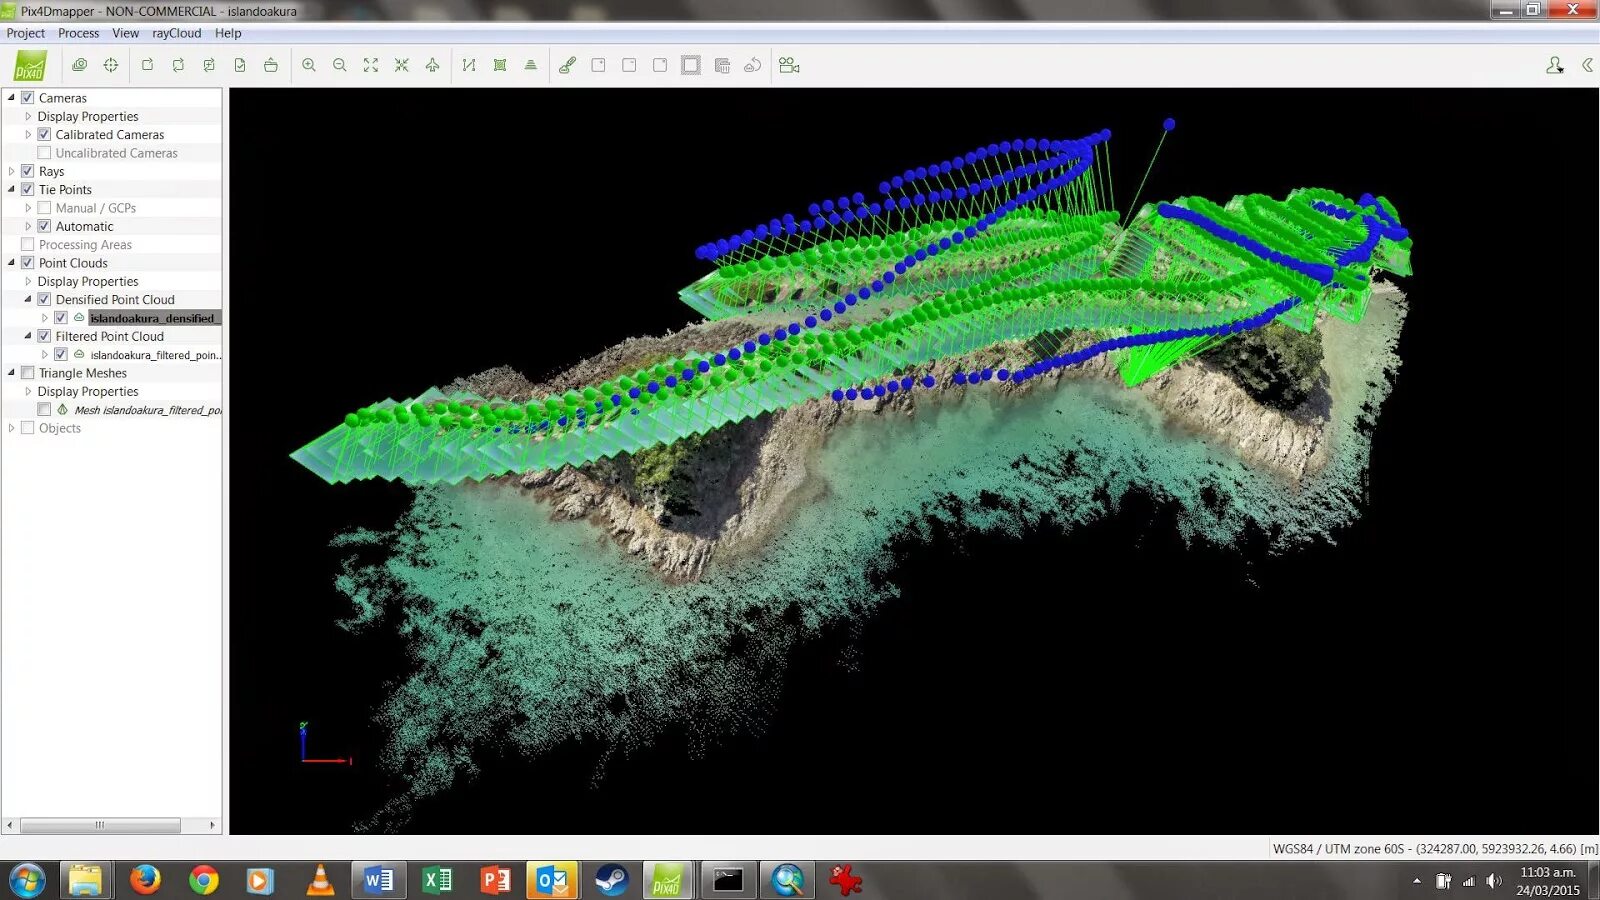Click the large square frame toolbar icon
Image resolution: width=1600 pixels, height=900 pixels.
click(x=691, y=65)
